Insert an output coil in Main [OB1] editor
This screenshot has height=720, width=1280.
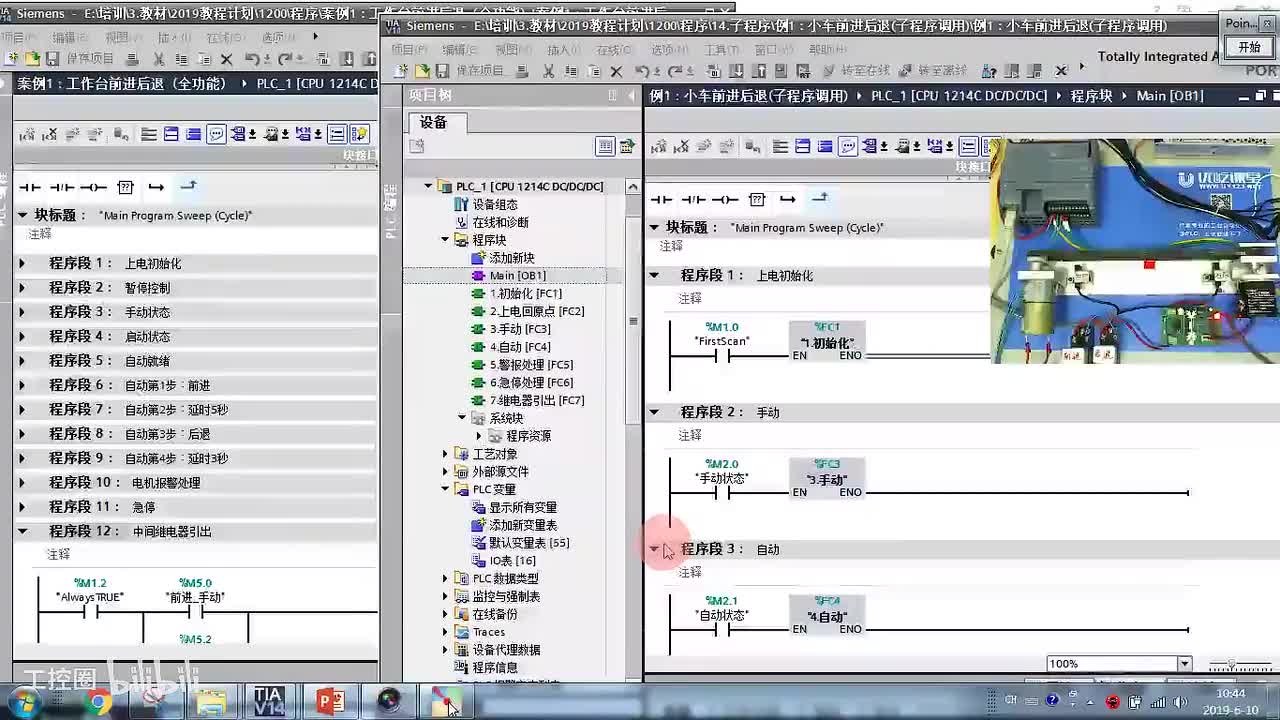[725, 199]
